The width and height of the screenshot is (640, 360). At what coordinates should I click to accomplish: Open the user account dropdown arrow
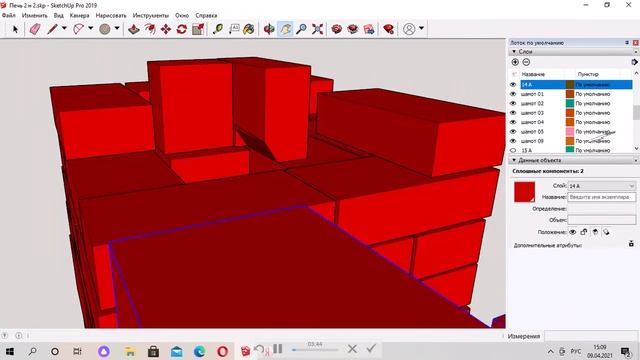pyautogui.click(x=421, y=29)
